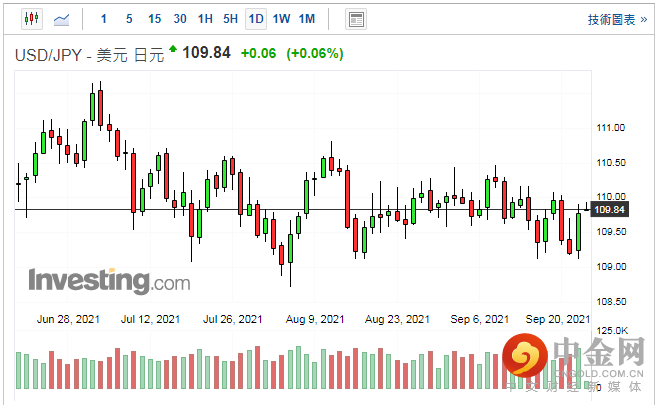Switch to the line chart icon

61,19
